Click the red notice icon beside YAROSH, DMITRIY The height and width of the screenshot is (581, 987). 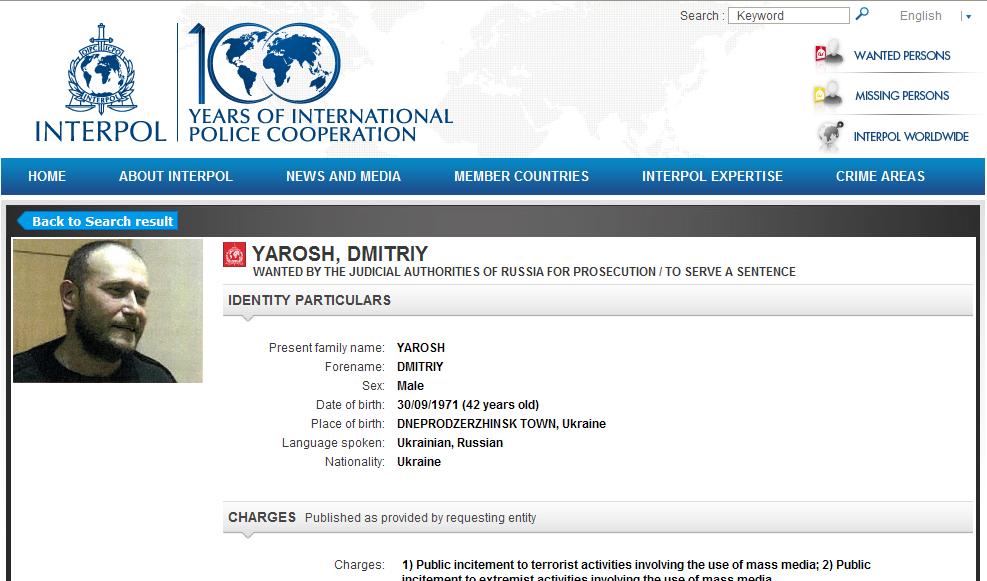coord(234,255)
